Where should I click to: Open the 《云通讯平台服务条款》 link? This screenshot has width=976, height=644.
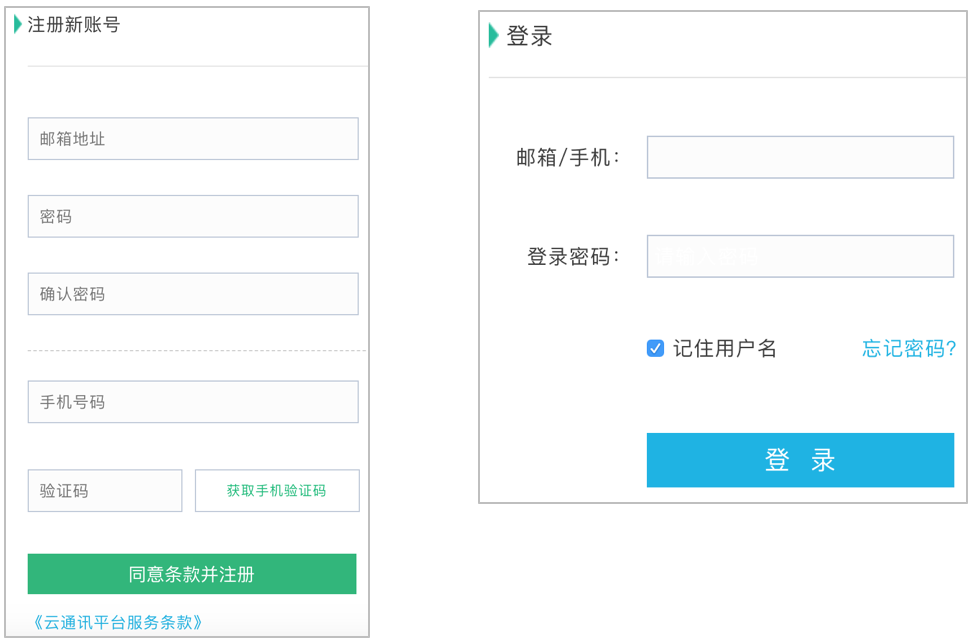118,622
